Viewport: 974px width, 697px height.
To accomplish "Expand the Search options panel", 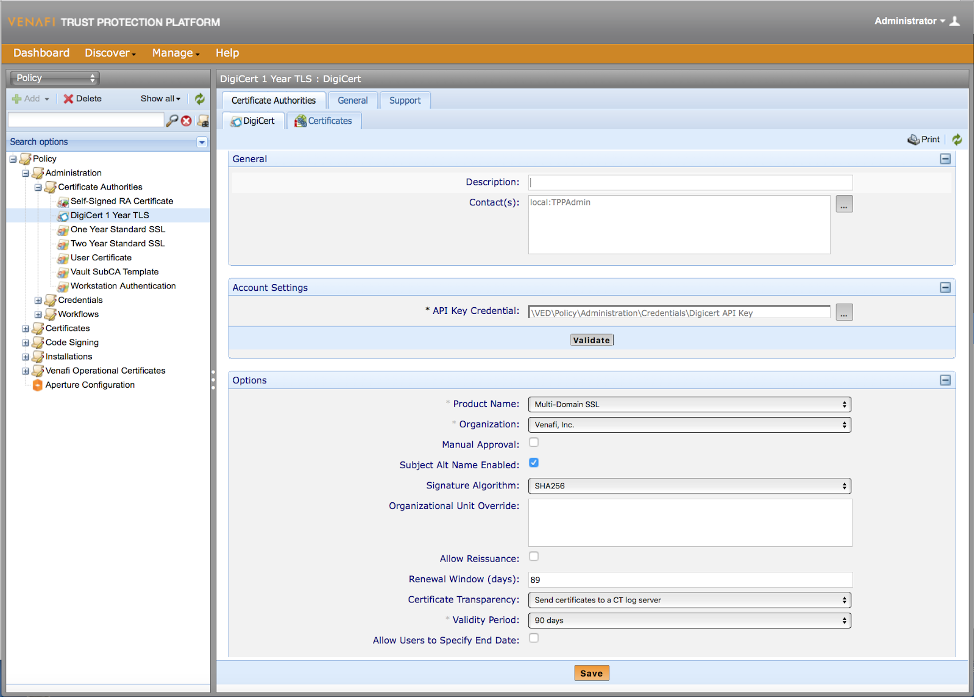I will click(202, 142).
